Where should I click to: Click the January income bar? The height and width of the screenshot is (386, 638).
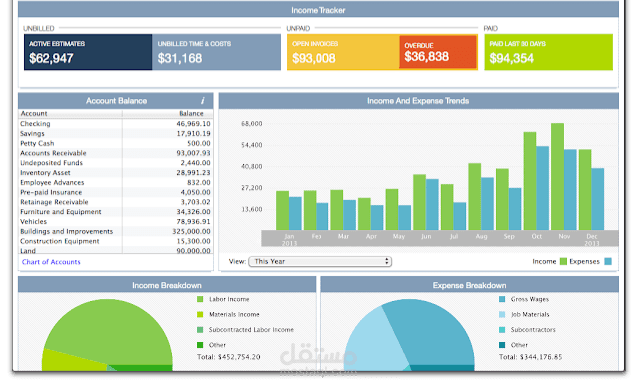pos(282,211)
